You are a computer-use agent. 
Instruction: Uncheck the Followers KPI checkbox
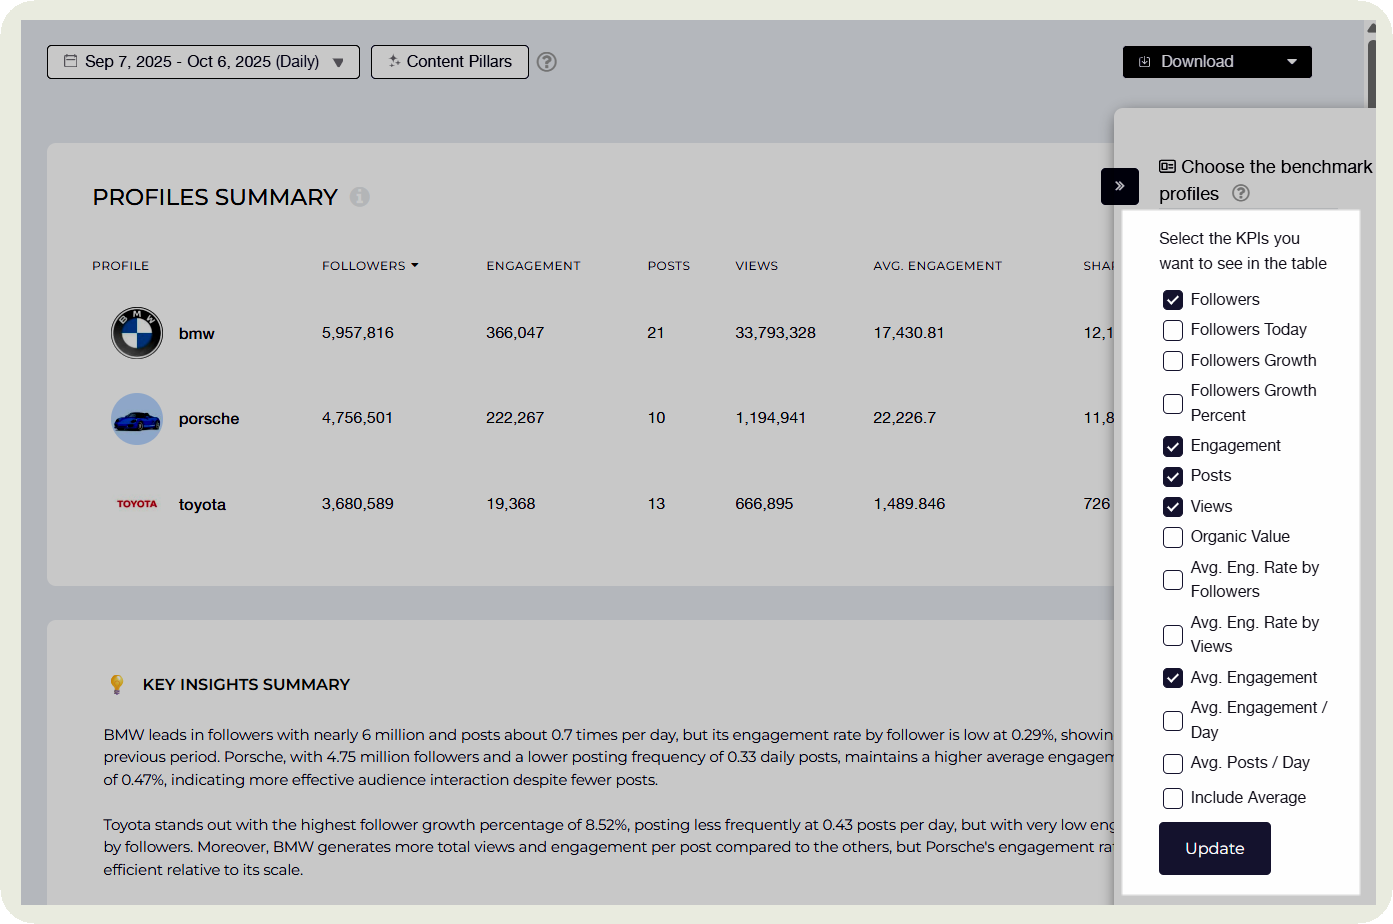click(x=1173, y=300)
